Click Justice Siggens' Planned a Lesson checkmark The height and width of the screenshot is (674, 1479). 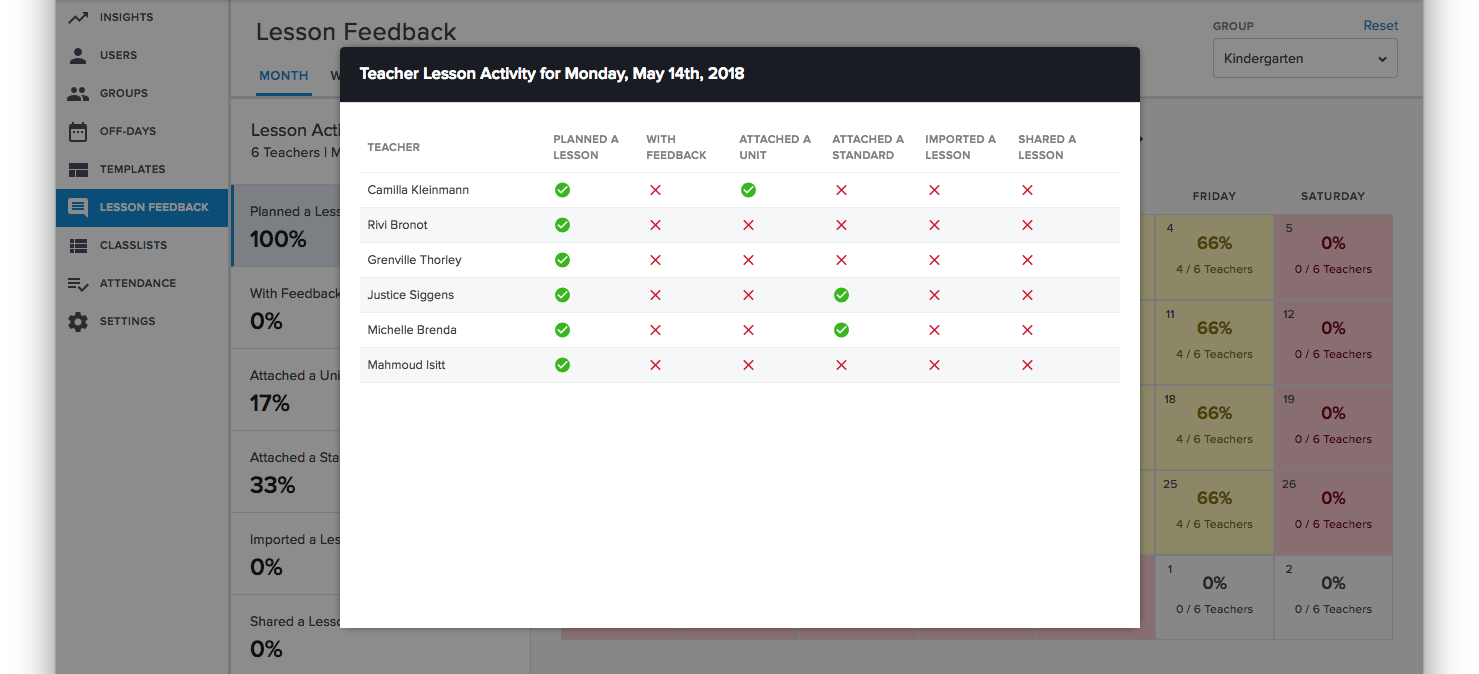(x=562, y=295)
